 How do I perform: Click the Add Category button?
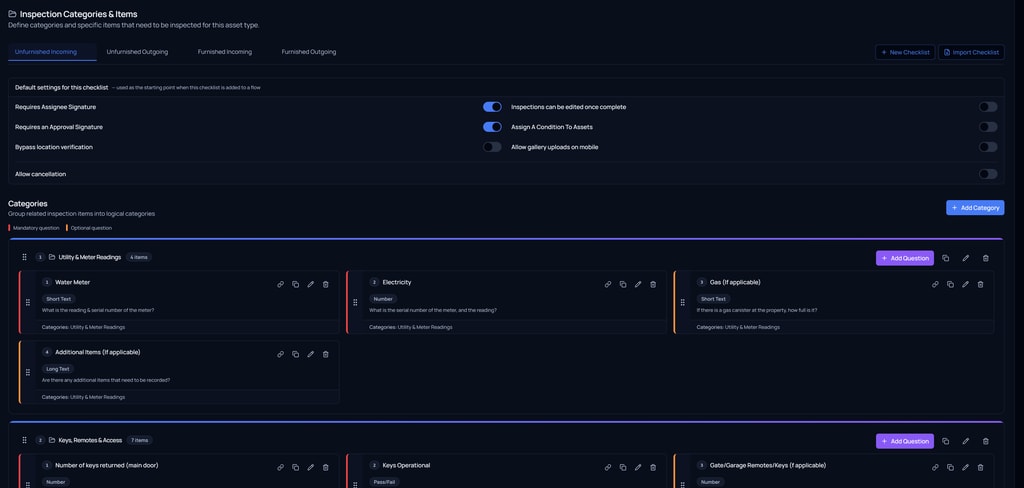click(x=975, y=208)
